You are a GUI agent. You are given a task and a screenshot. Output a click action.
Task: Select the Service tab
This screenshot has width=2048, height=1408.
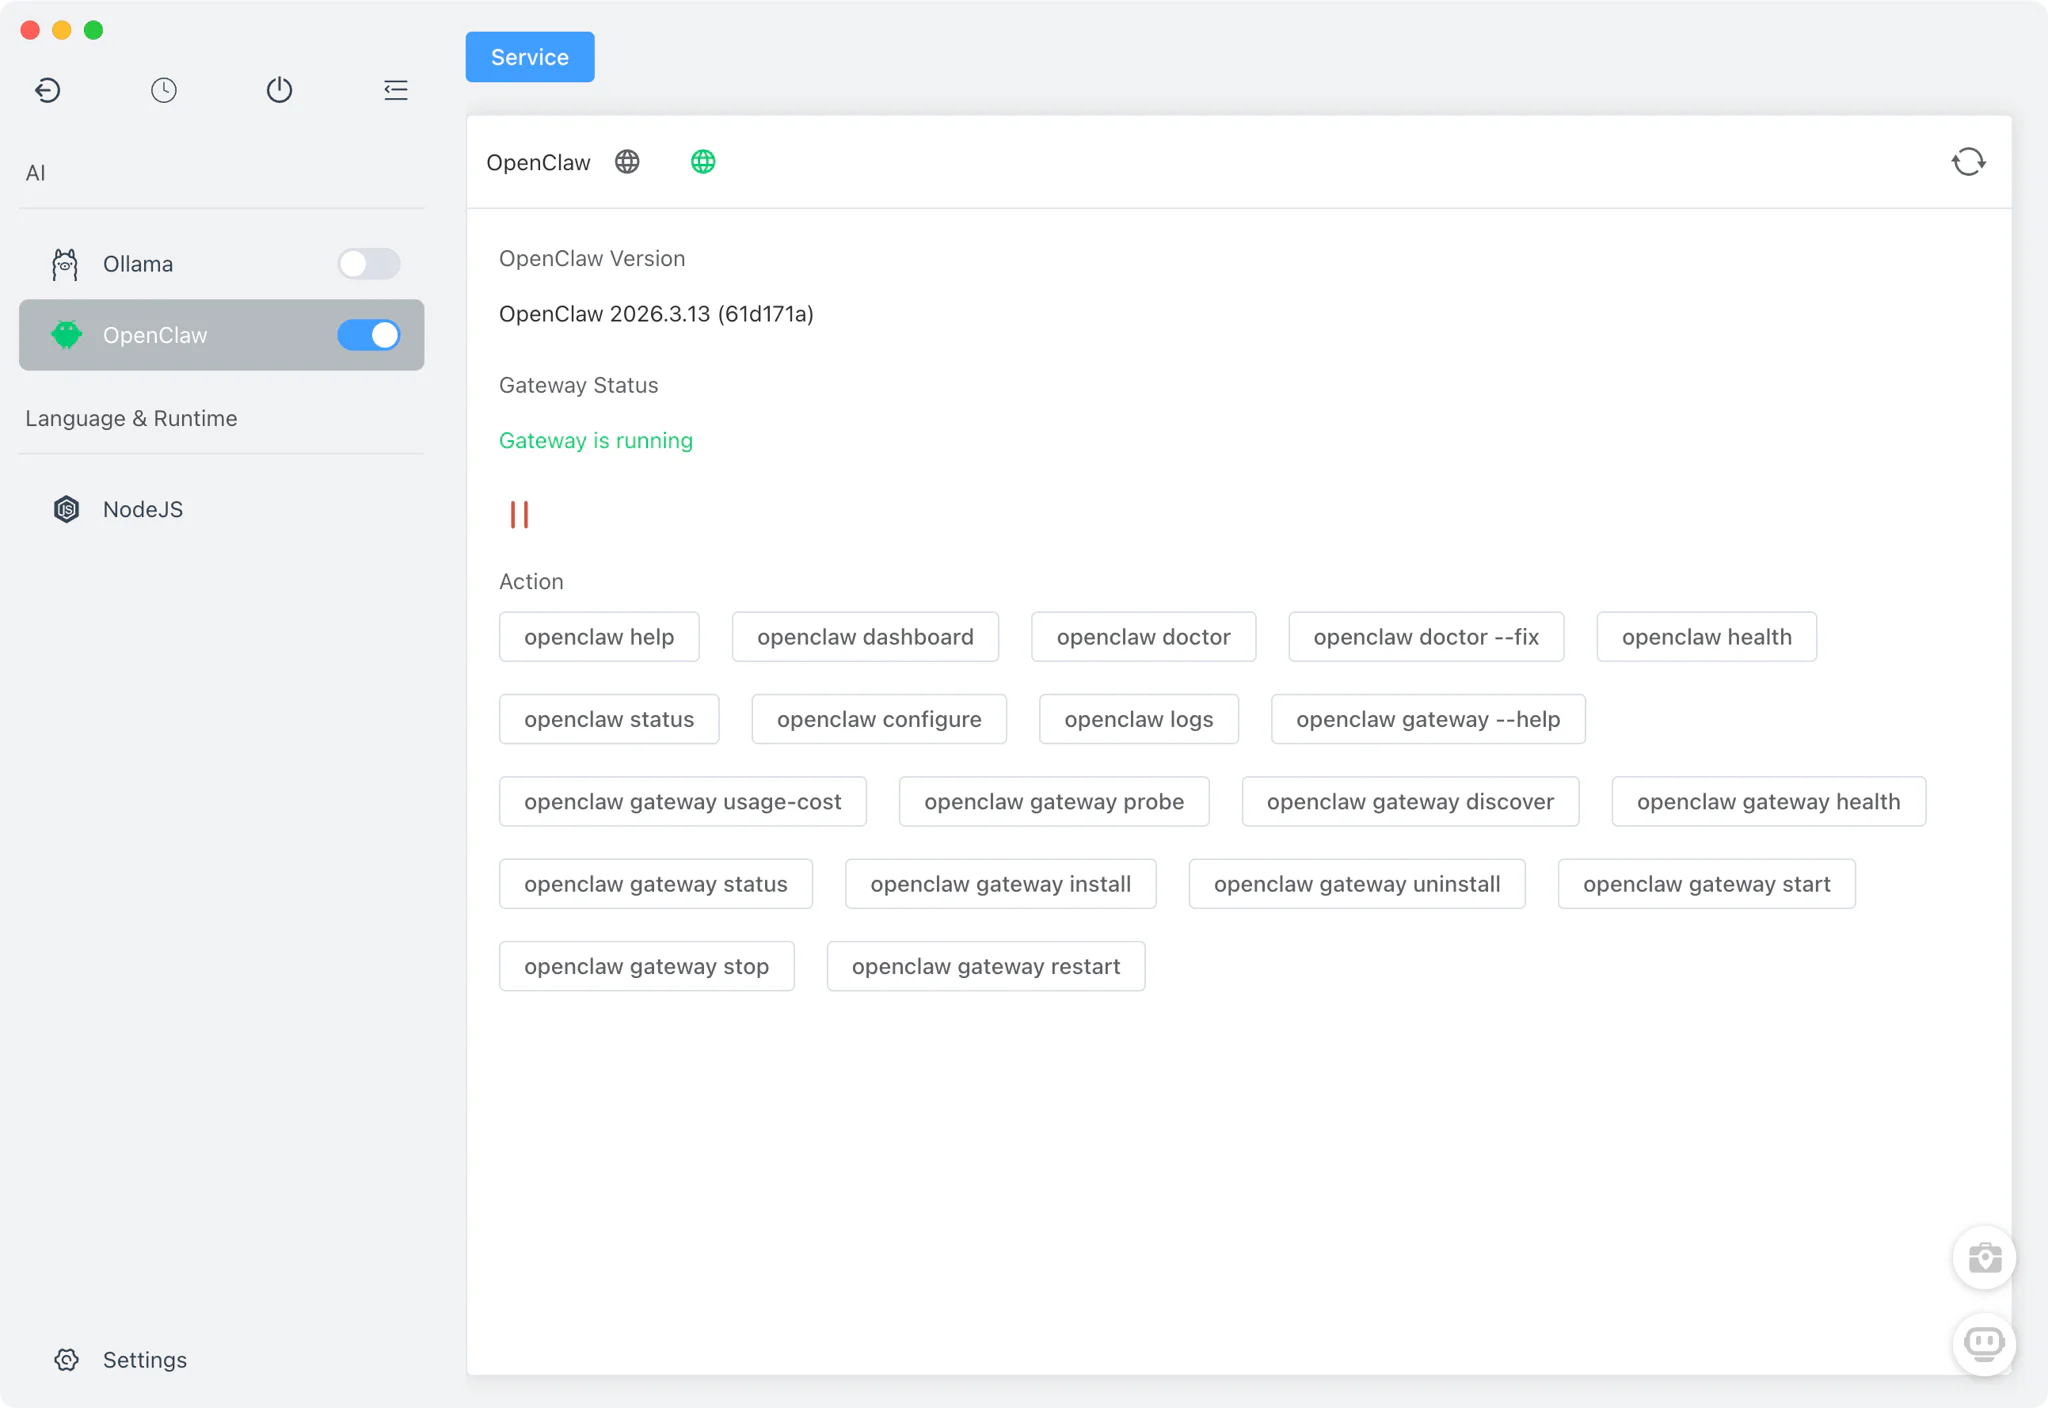[x=529, y=57]
